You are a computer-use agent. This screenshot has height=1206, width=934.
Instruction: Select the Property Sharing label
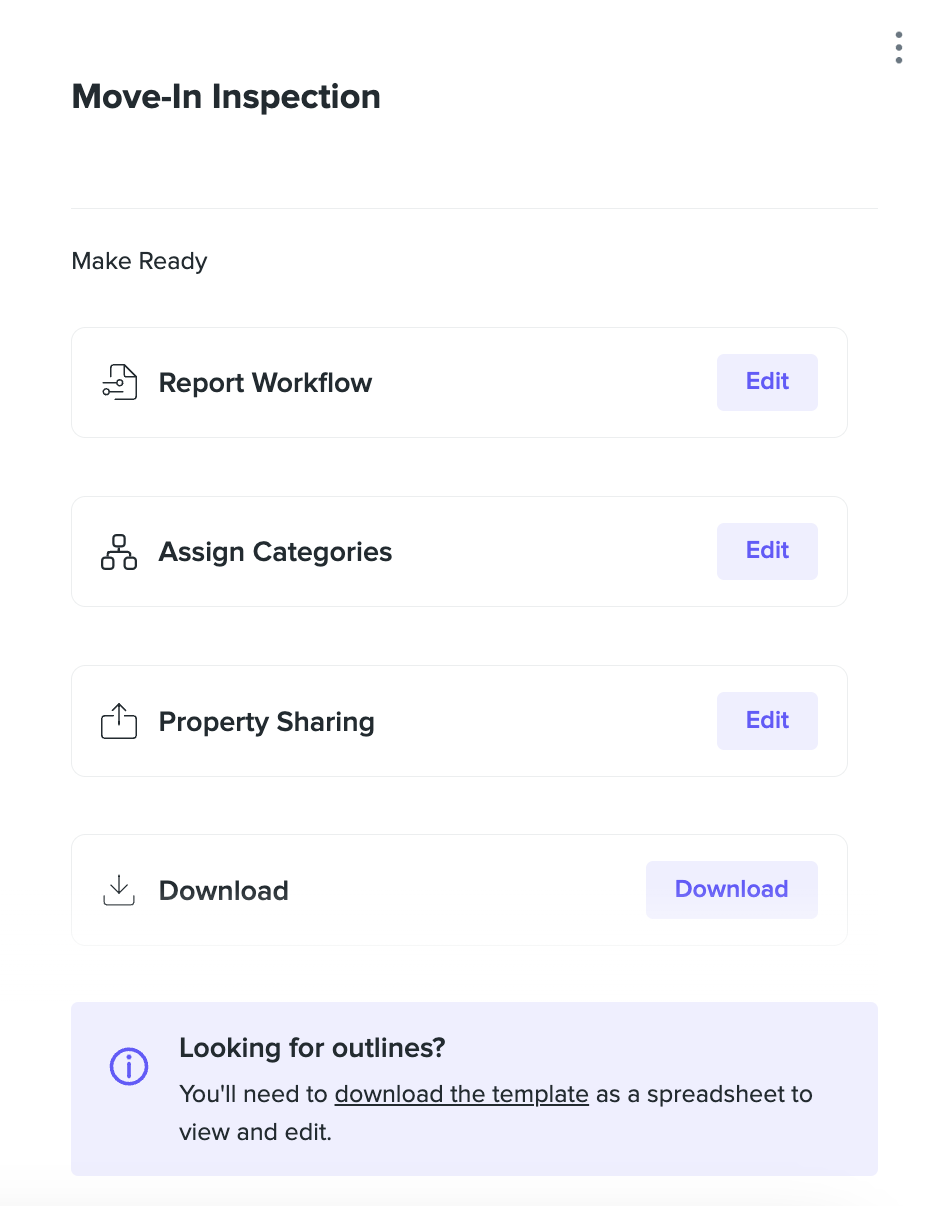tap(266, 722)
